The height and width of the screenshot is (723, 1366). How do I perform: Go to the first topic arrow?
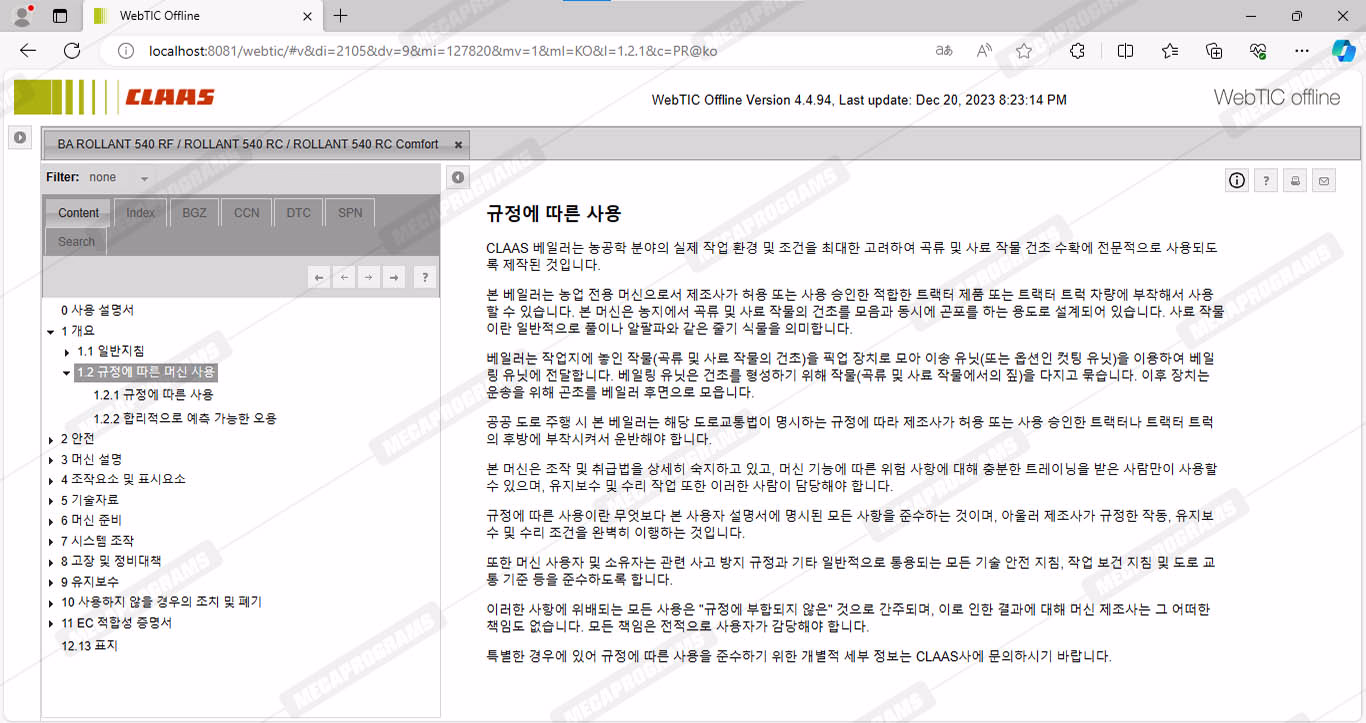pos(319,277)
